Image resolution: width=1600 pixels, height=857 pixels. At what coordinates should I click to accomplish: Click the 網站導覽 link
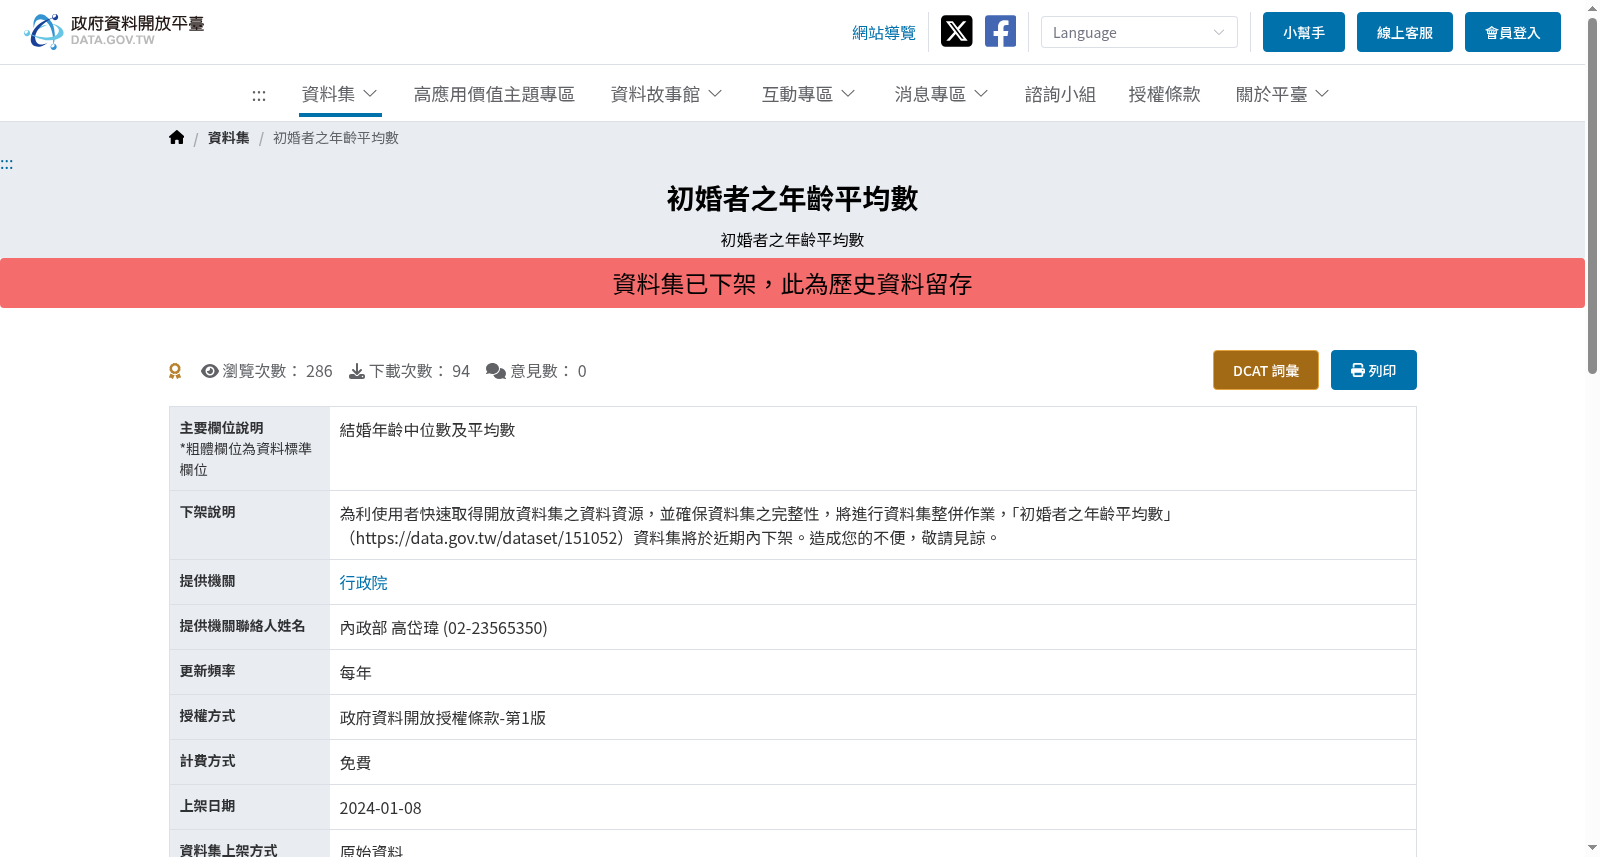(884, 33)
